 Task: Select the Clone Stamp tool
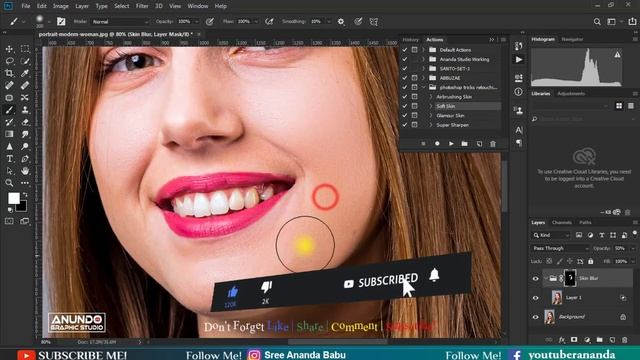[x=25, y=110]
